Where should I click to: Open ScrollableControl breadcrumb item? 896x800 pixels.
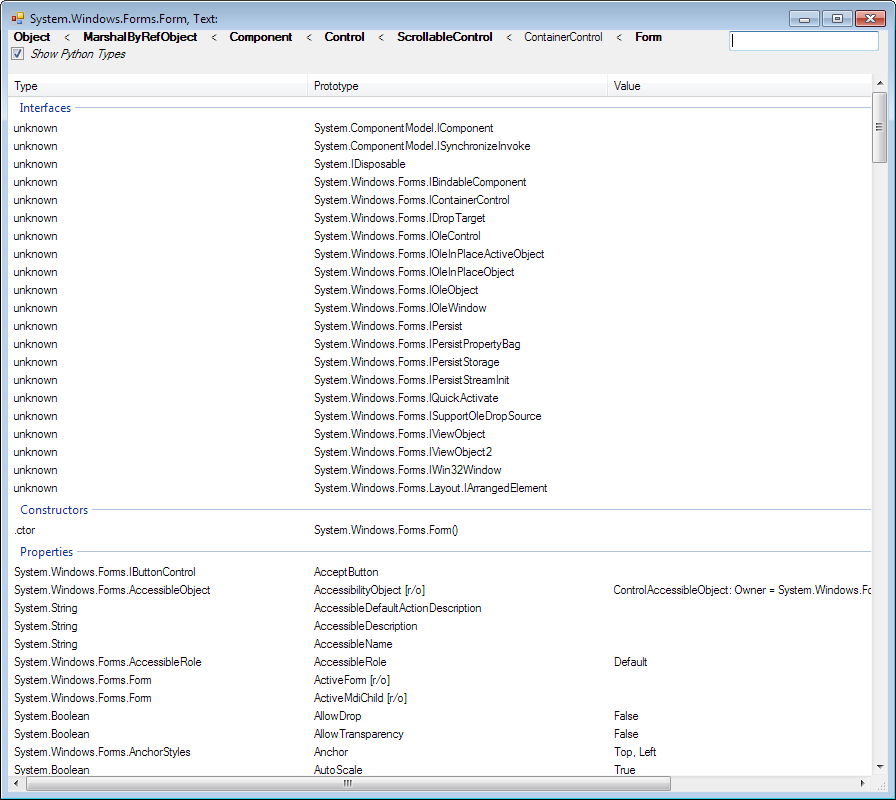(x=445, y=37)
